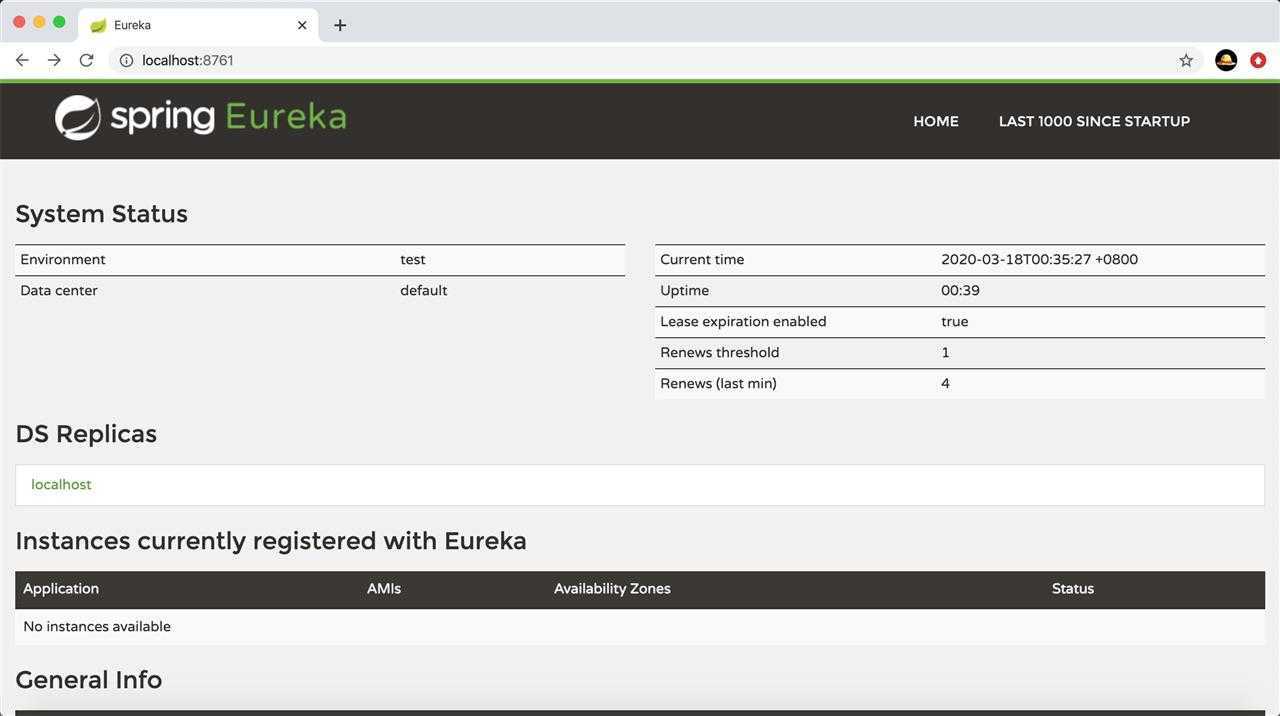The height and width of the screenshot is (716, 1280).
Task: Click the System Status heading
Action: click(x=101, y=214)
